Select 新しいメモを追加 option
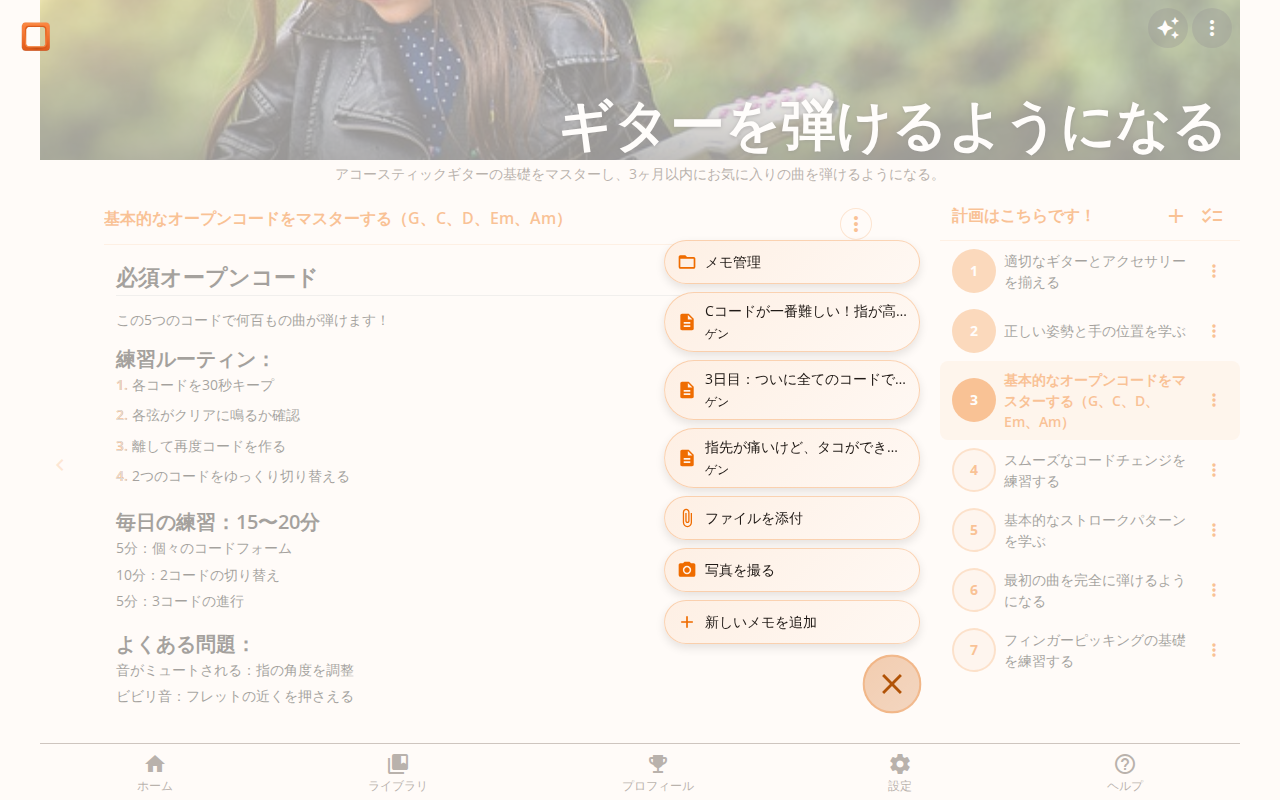The width and height of the screenshot is (1280, 800). pos(792,622)
